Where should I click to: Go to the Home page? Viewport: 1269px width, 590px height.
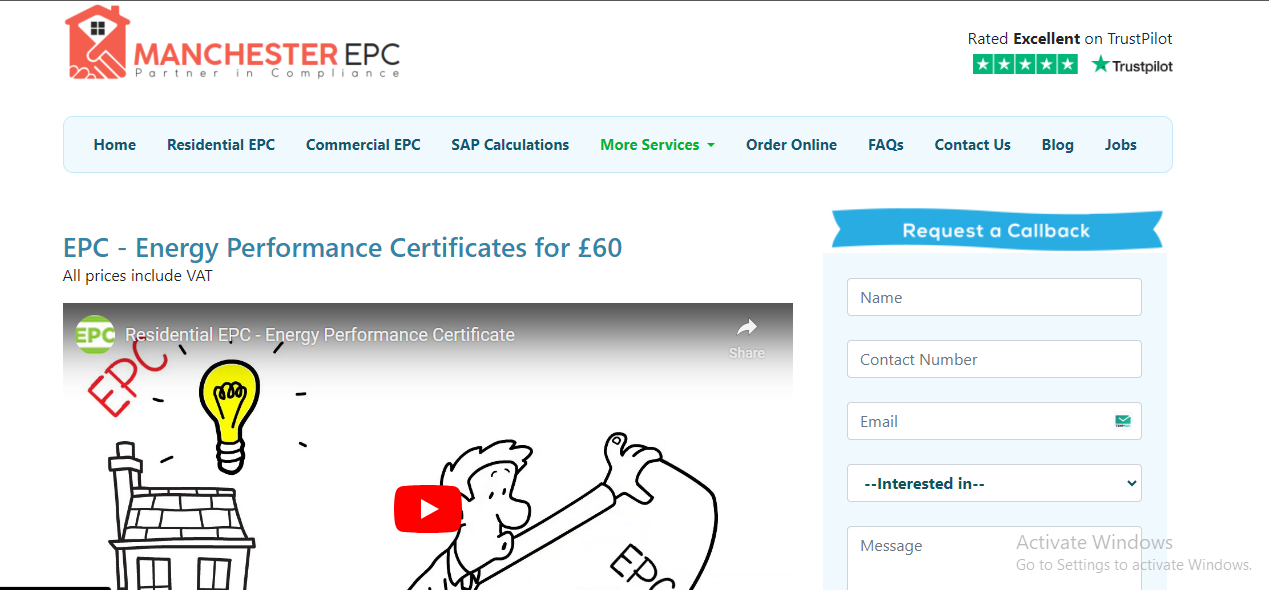[x=115, y=145]
